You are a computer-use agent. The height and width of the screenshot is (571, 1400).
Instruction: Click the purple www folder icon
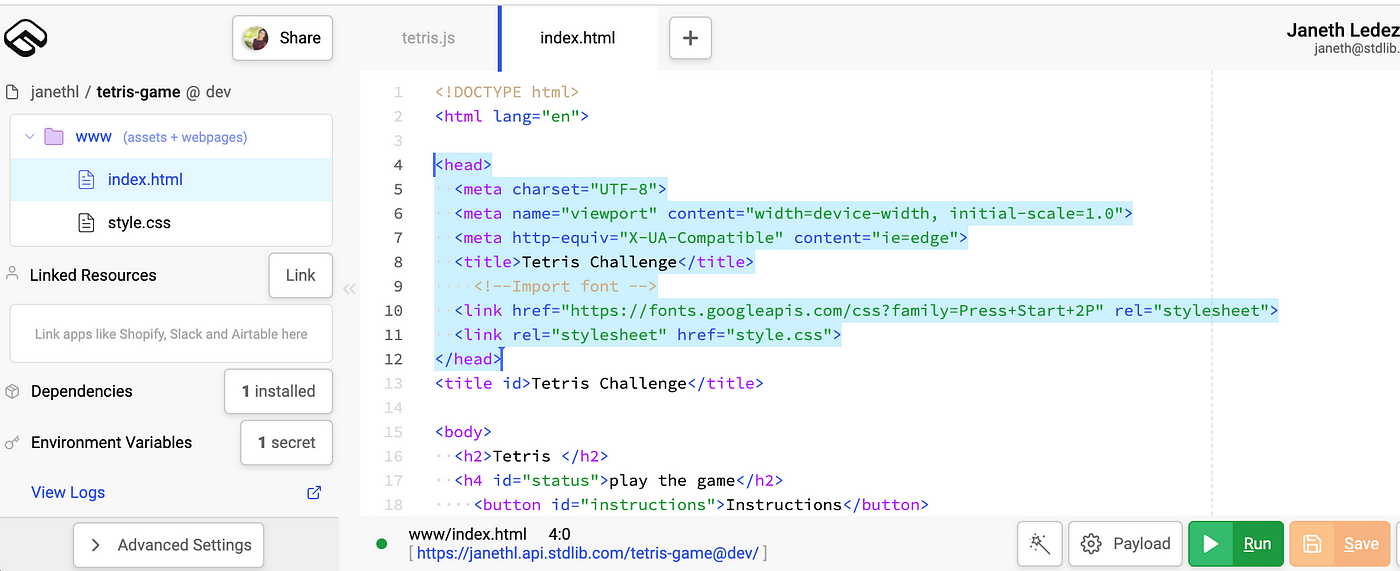(x=54, y=137)
